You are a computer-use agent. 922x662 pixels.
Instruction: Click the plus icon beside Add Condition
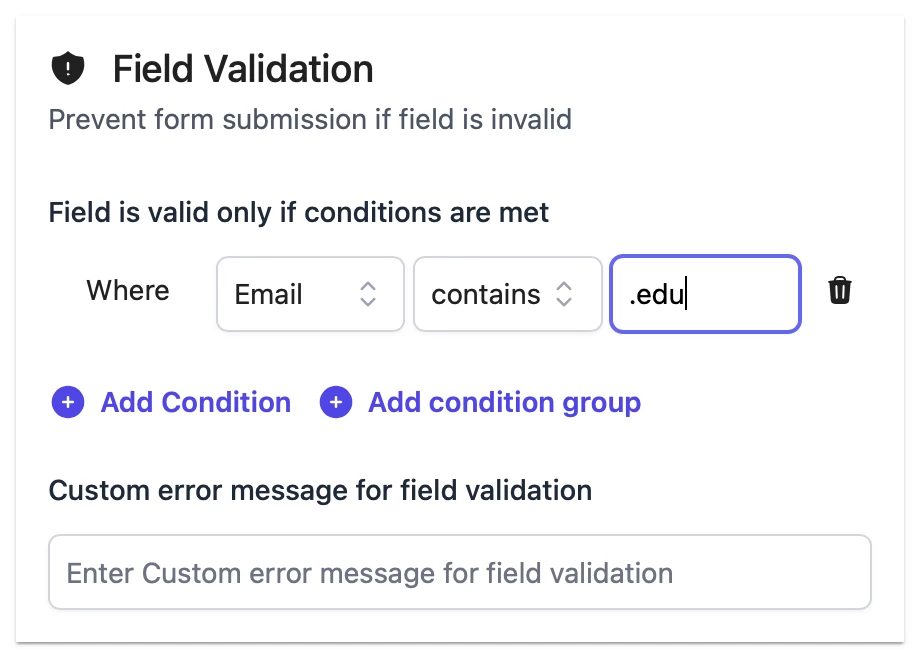click(x=68, y=402)
